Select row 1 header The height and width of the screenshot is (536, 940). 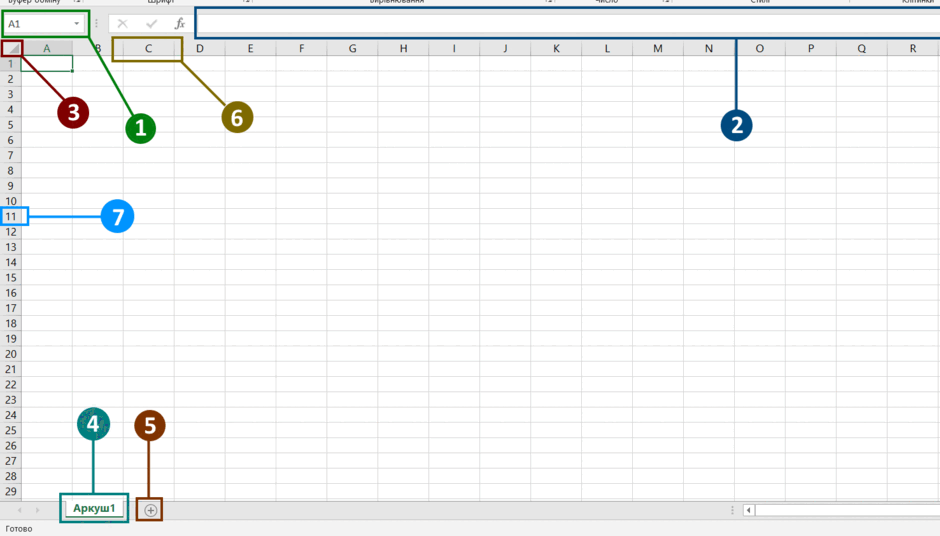(11, 64)
